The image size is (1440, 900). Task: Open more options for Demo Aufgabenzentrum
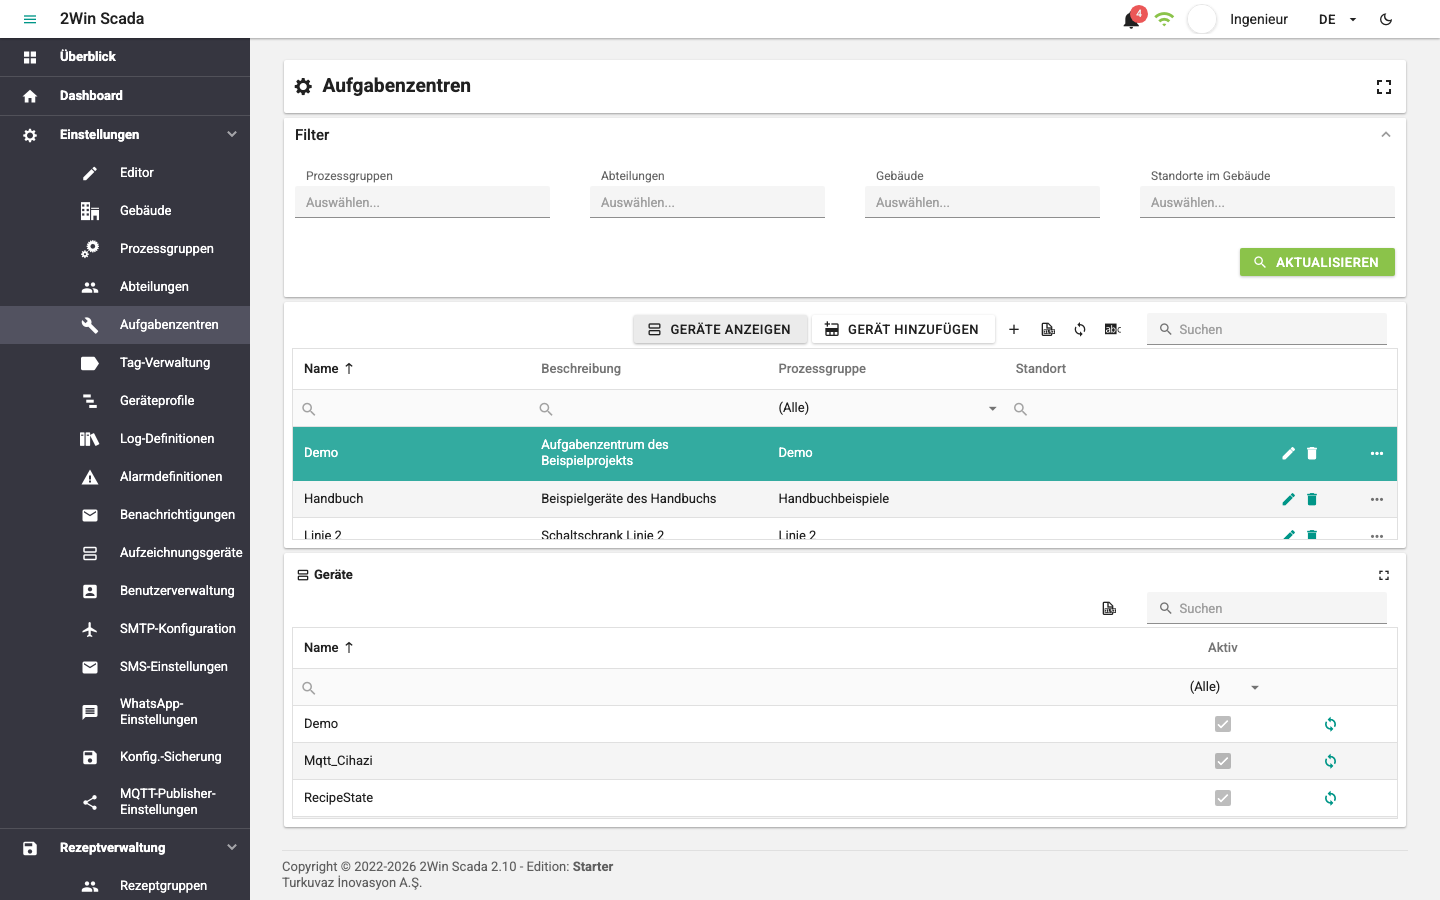[x=1377, y=453]
